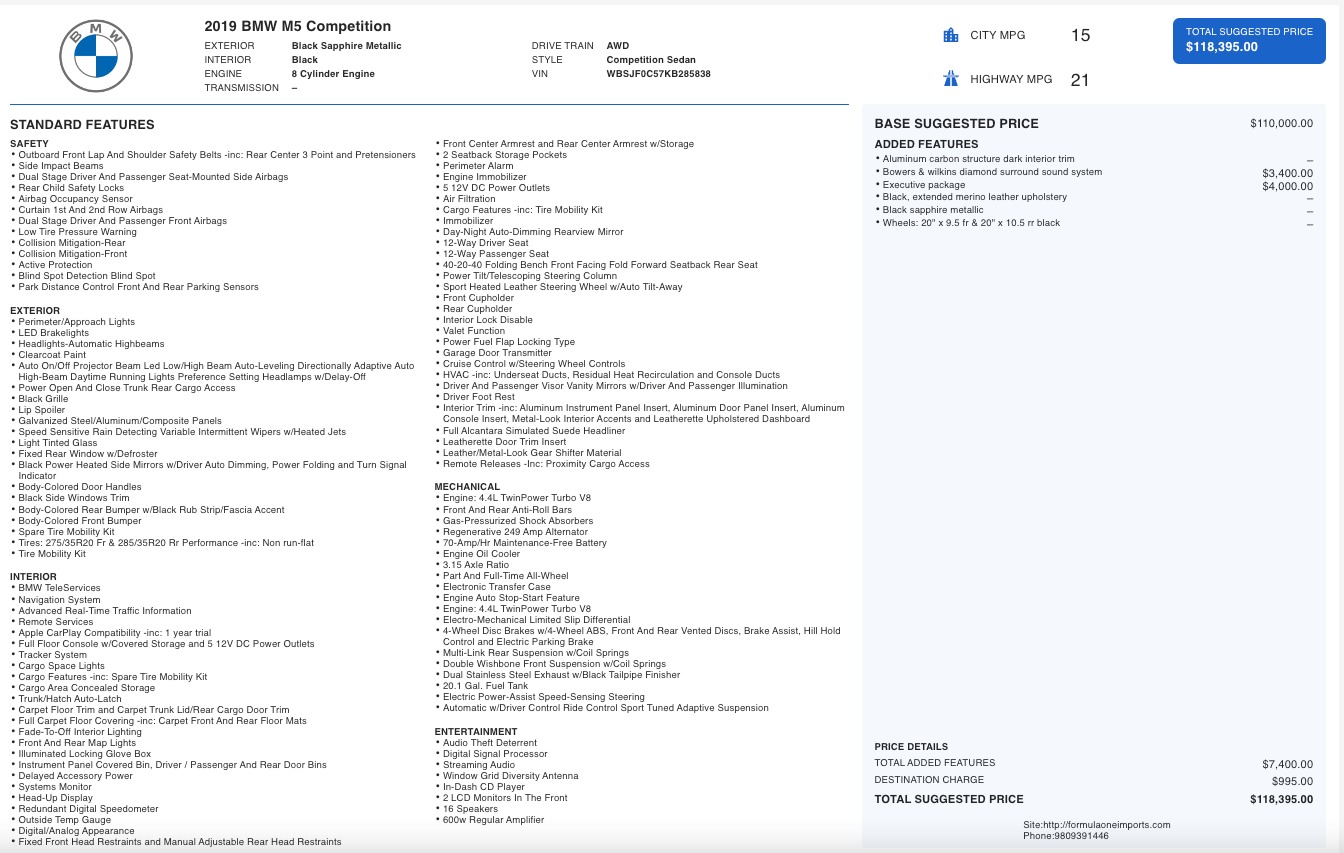Select the 2019 BMW M5 Competition title

[298, 26]
